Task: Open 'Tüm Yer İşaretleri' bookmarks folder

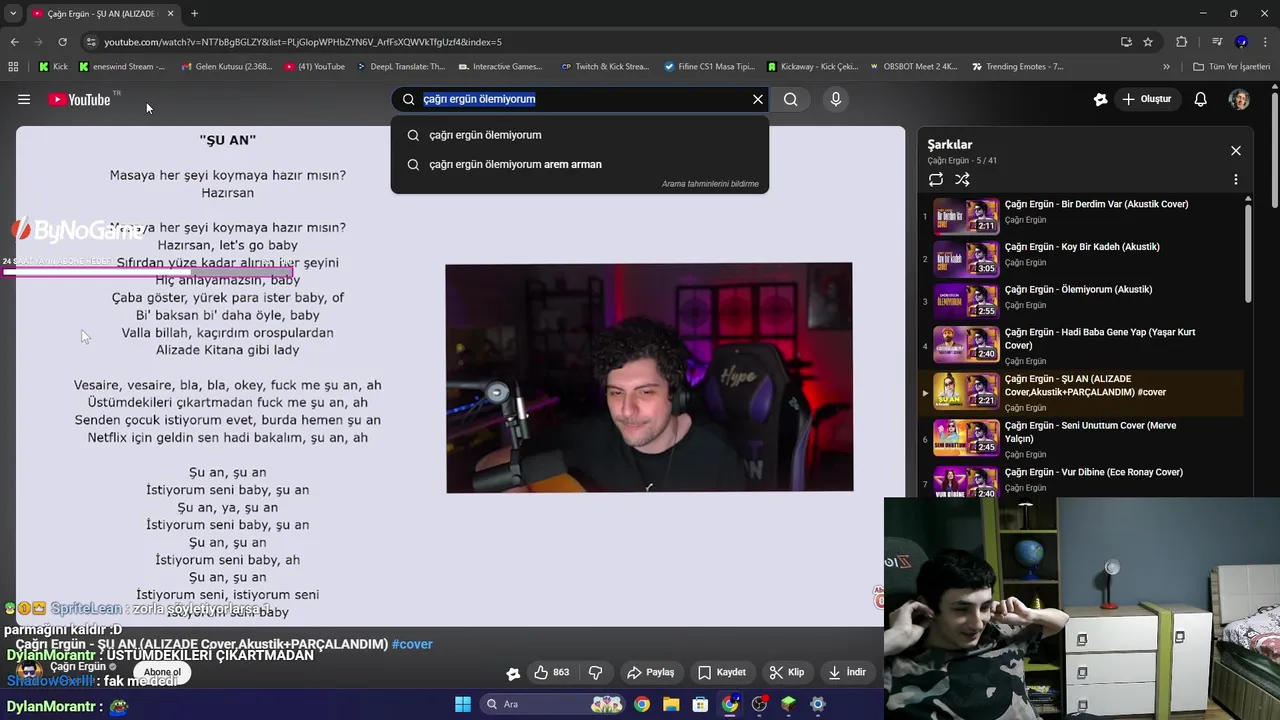Action: click(1231, 67)
